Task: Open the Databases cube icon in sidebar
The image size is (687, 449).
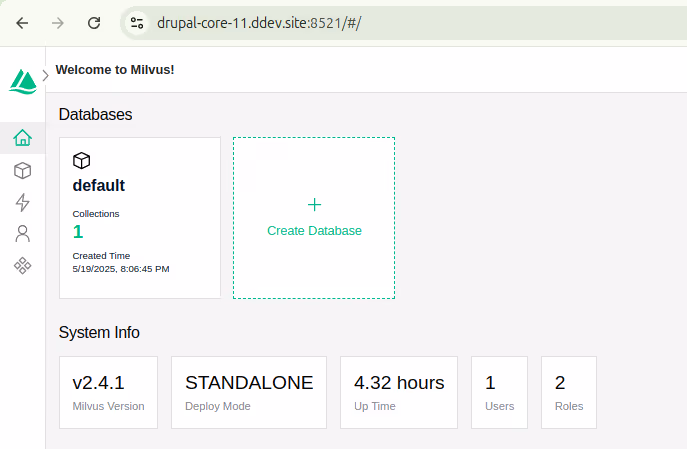Action: pyautogui.click(x=22, y=170)
